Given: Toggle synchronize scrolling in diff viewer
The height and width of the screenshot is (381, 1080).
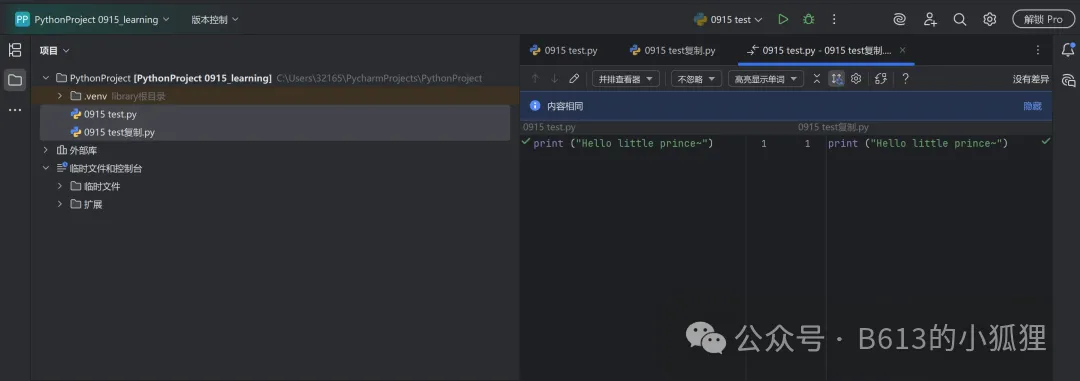Looking at the screenshot, I should pos(836,79).
